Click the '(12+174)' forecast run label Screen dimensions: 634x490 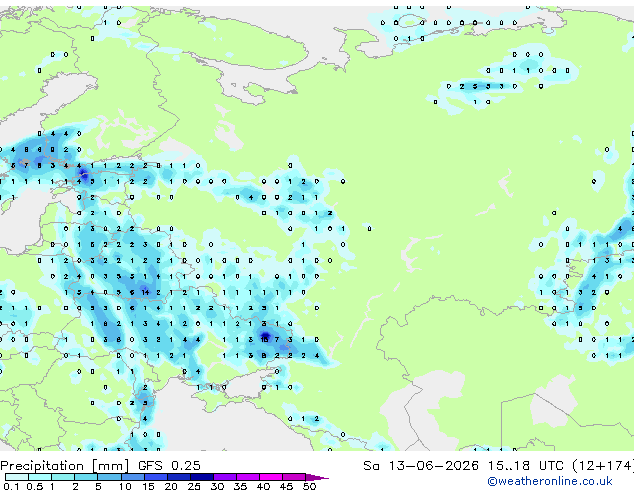[x=603, y=466]
